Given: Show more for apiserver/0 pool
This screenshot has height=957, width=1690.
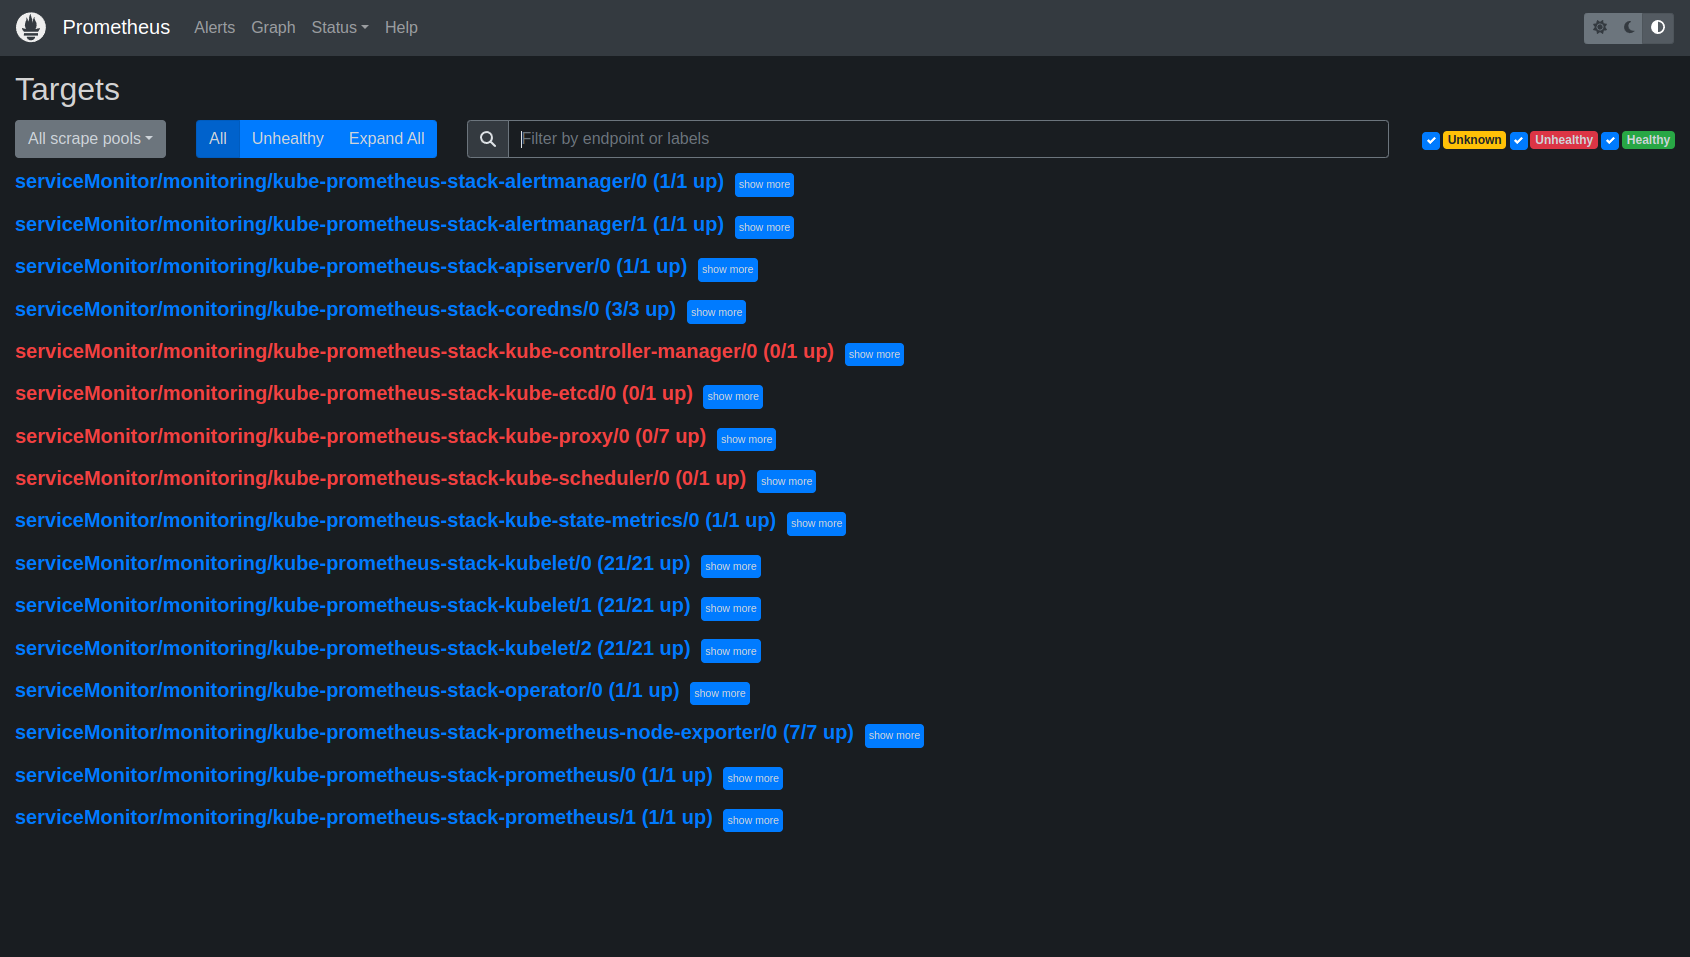Looking at the screenshot, I should (728, 270).
